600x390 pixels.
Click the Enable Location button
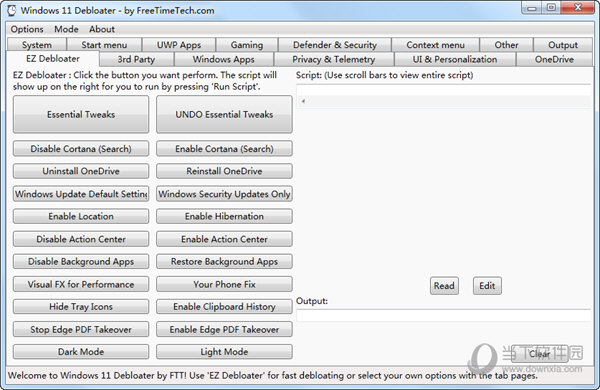81,216
